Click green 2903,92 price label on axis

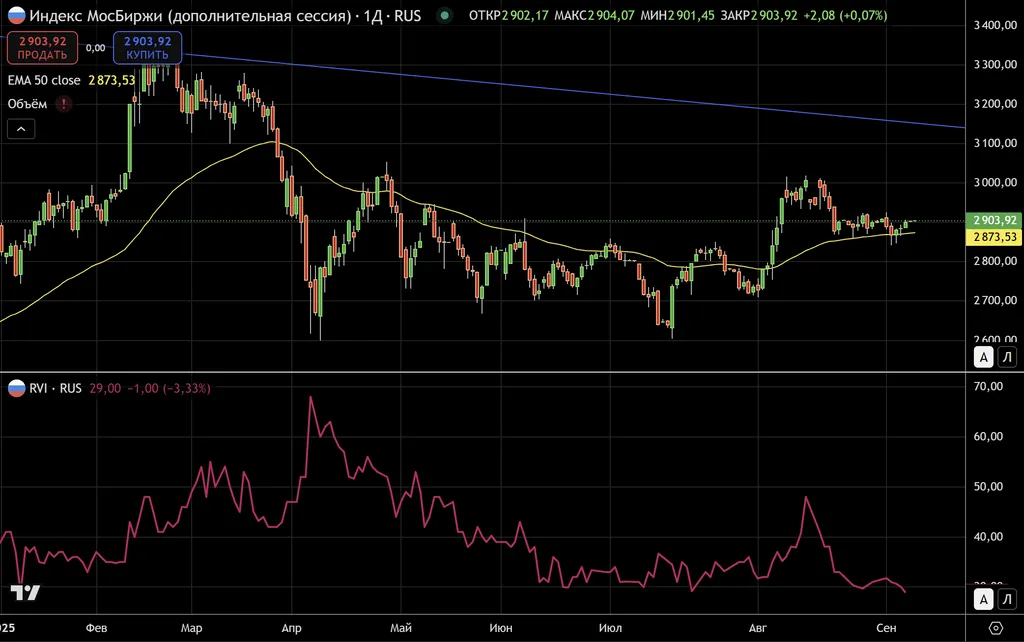[x=994, y=220]
